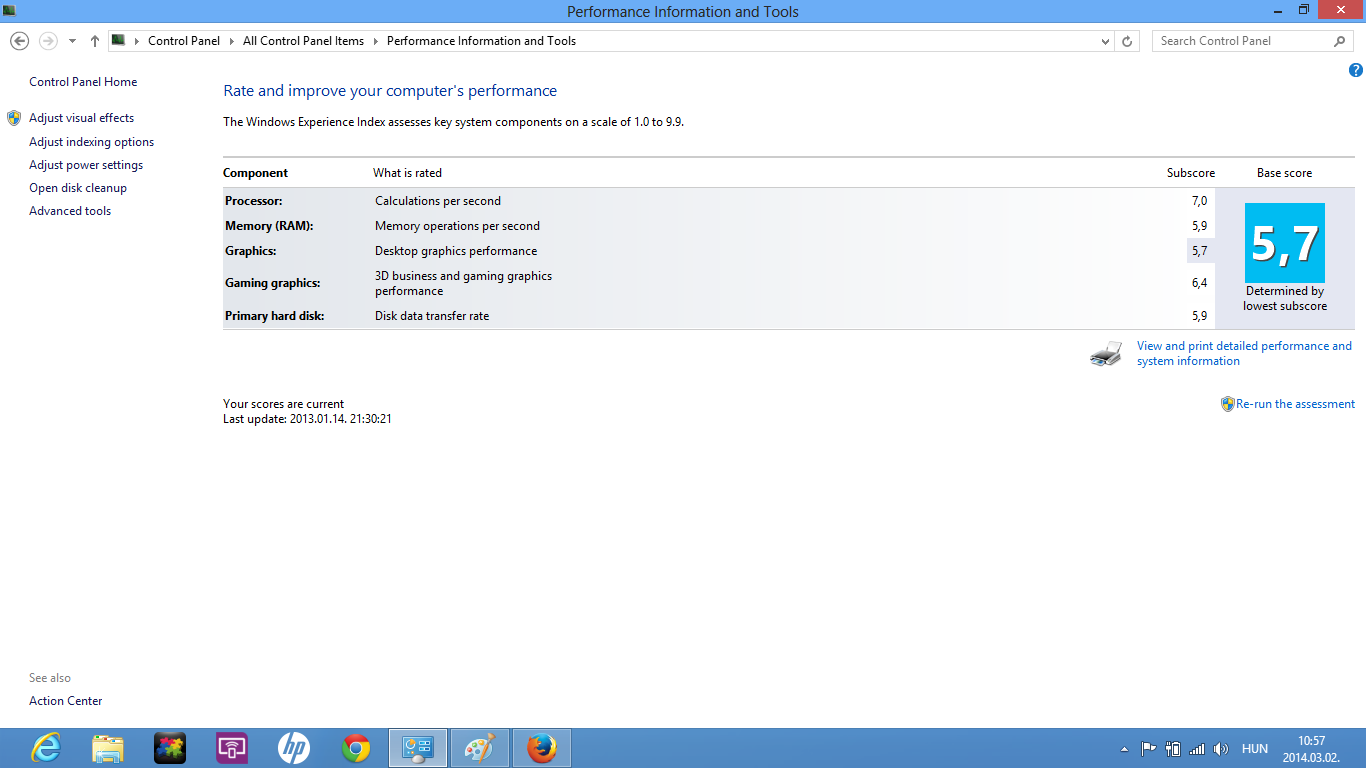Image resolution: width=1366 pixels, height=768 pixels.
Task: Click the blue 5,7 base score tile
Action: point(1284,243)
